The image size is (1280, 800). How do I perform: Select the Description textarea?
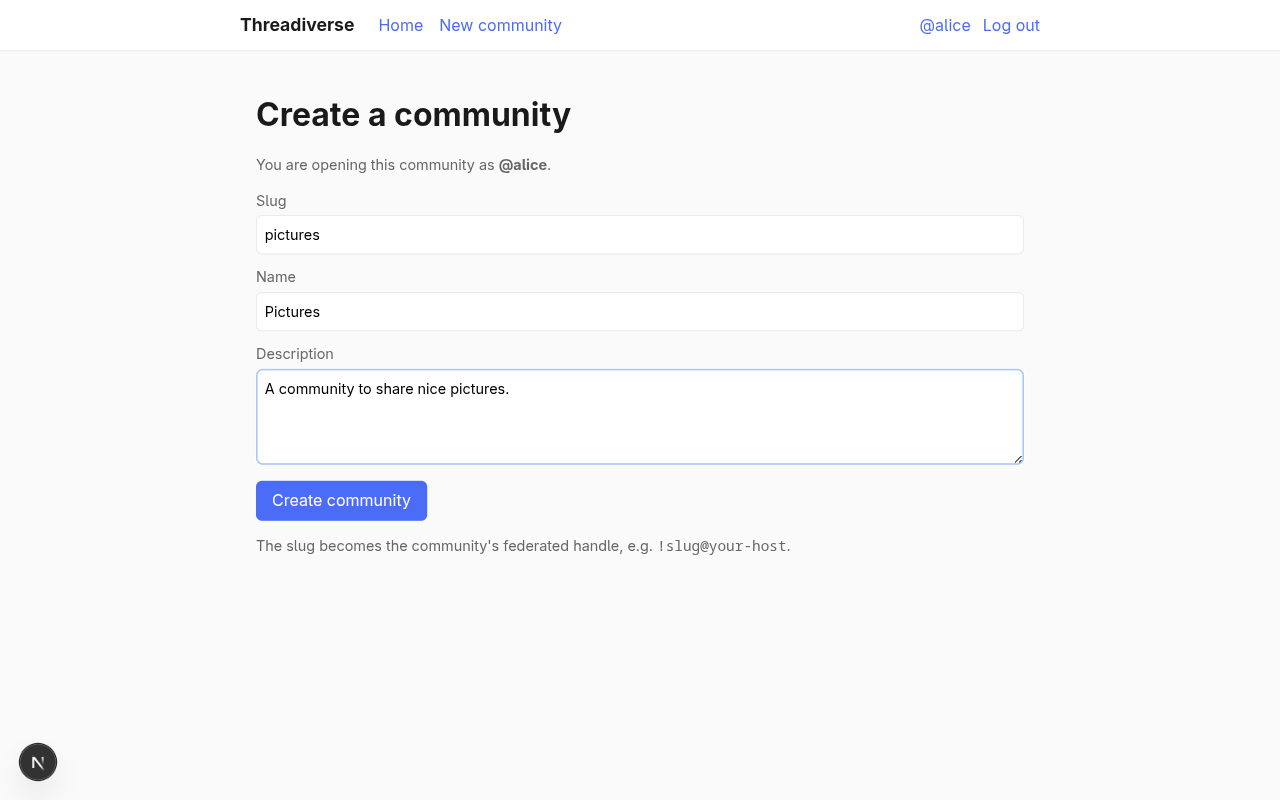click(639, 416)
